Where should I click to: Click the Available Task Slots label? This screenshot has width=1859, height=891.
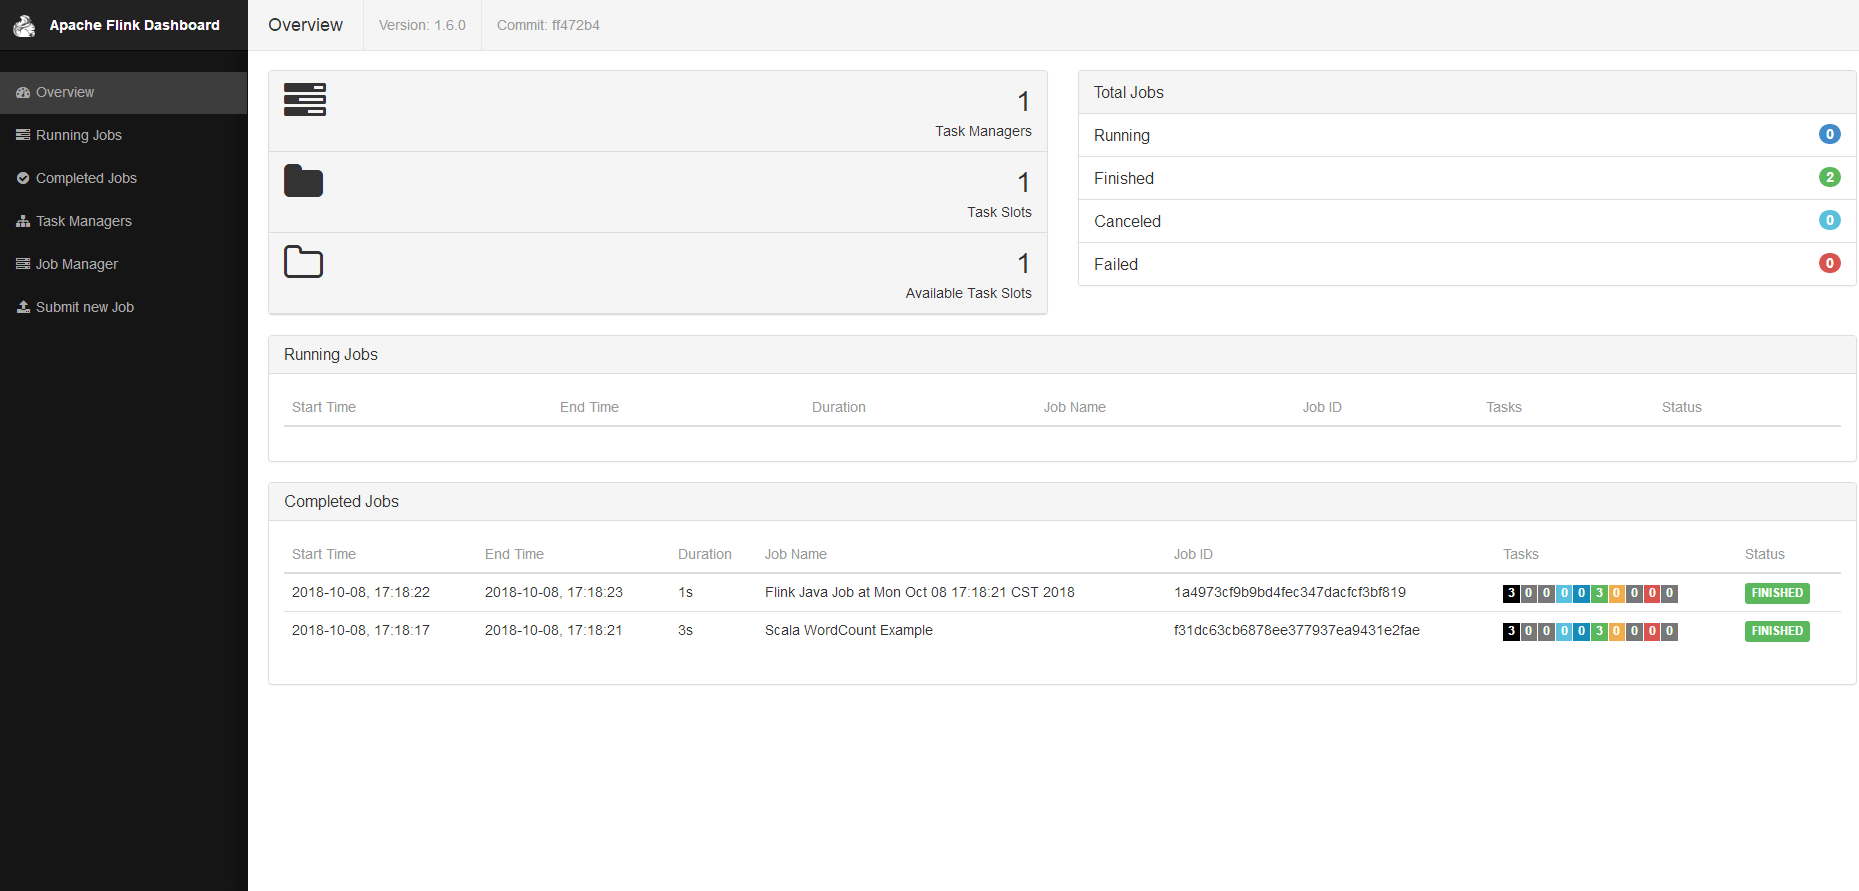click(x=968, y=293)
